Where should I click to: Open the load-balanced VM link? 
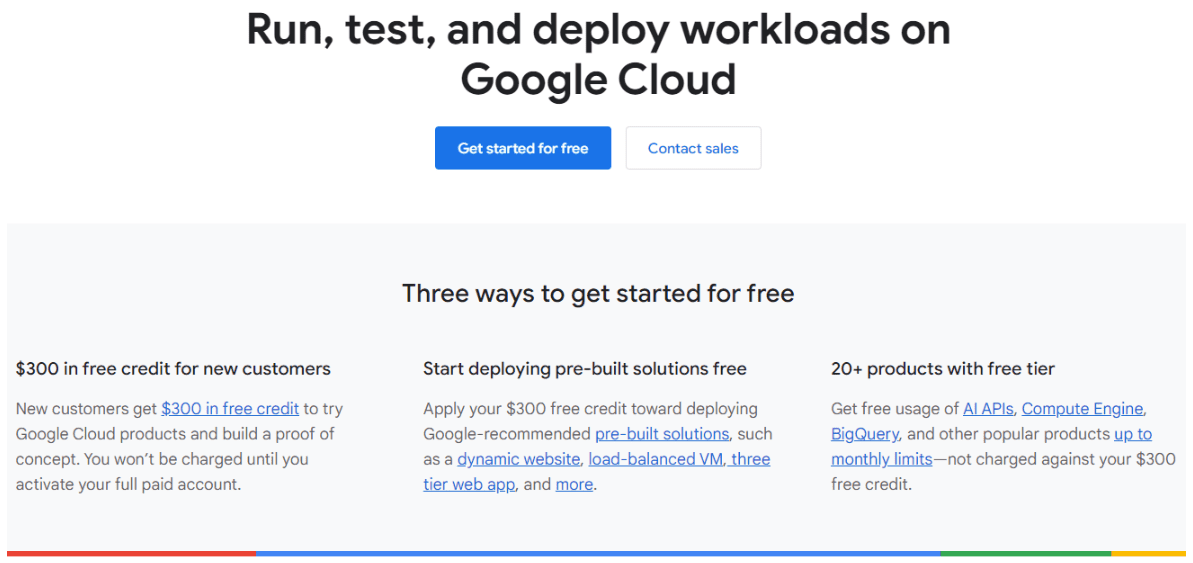coord(657,459)
